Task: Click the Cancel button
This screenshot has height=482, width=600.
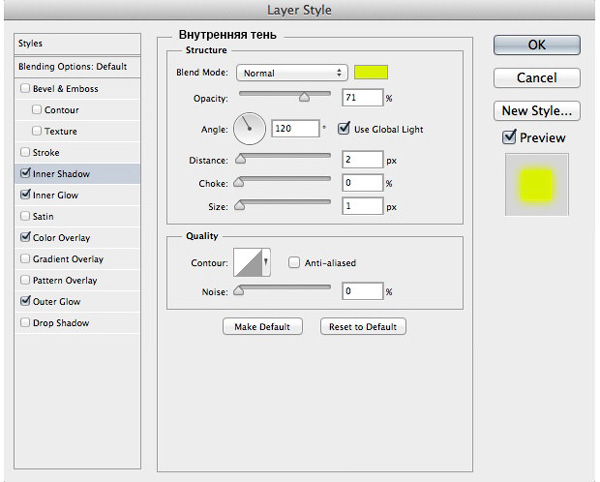Action: pos(536,78)
